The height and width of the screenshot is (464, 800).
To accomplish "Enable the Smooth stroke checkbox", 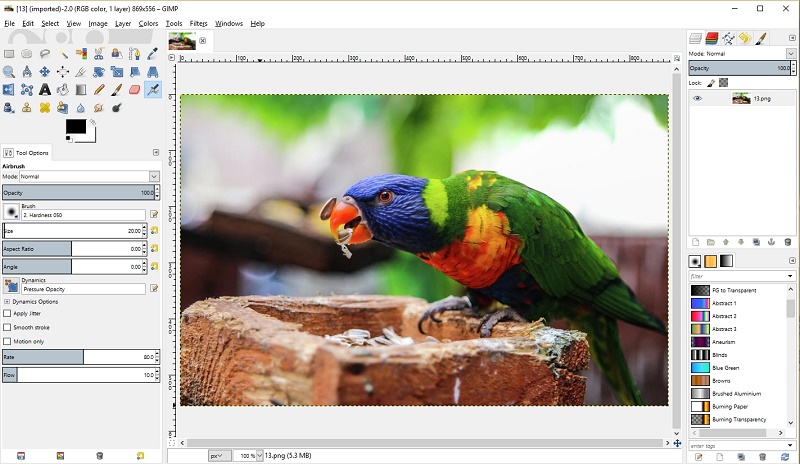I will point(7,327).
